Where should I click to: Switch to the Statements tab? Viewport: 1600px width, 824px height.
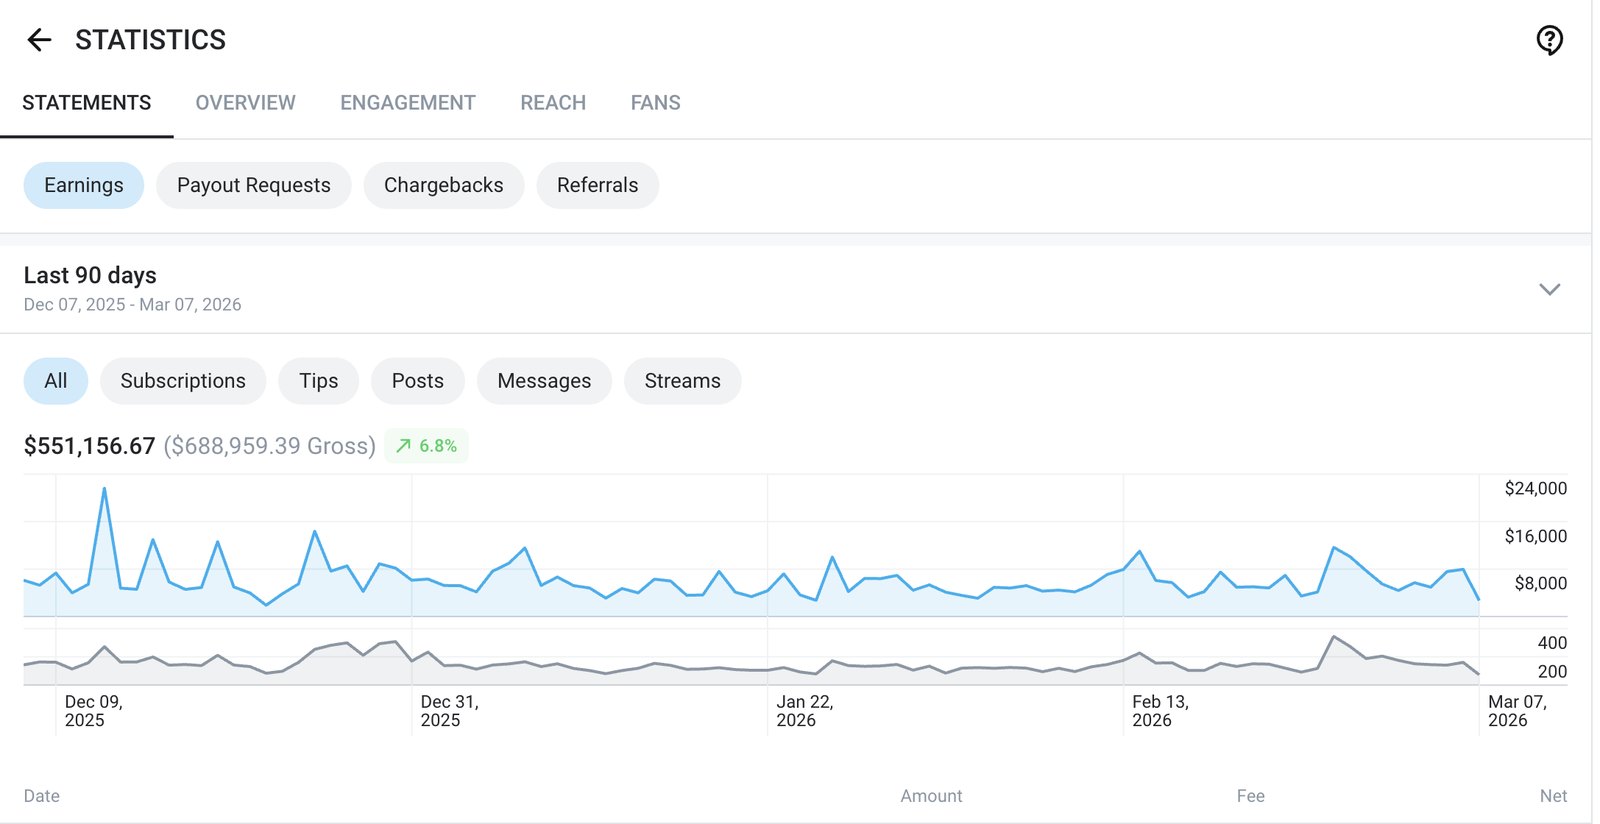click(x=87, y=103)
